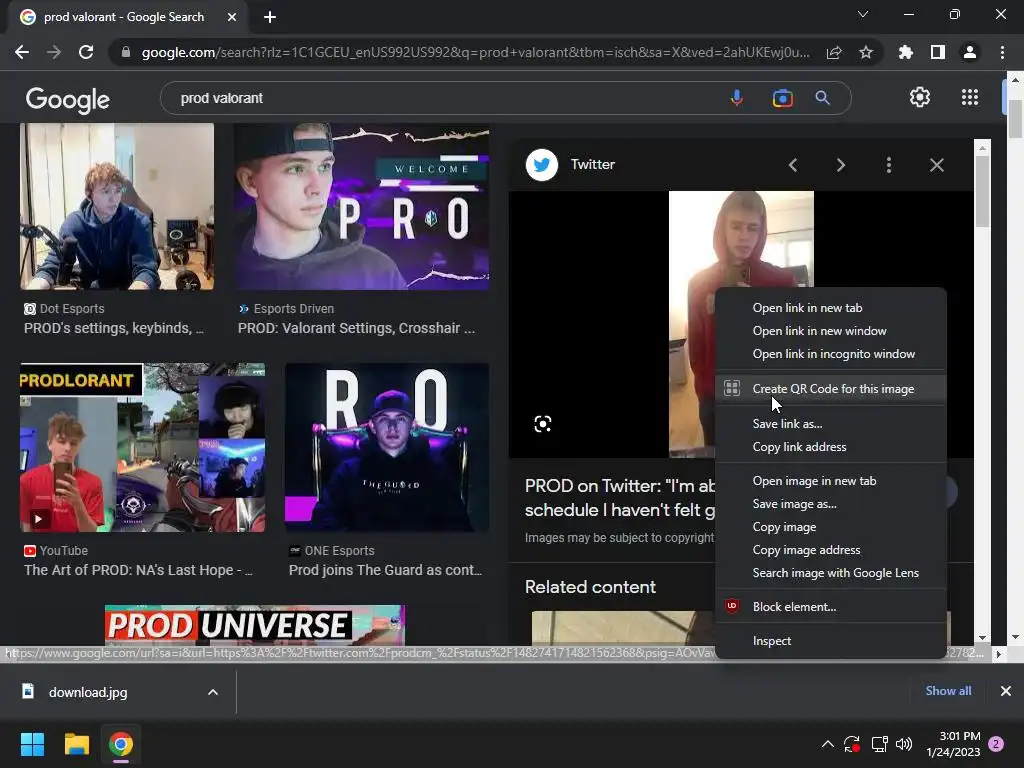The width and height of the screenshot is (1024, 768).
Task: Choose Search image with Google Lens
Action: pos(831,573)
